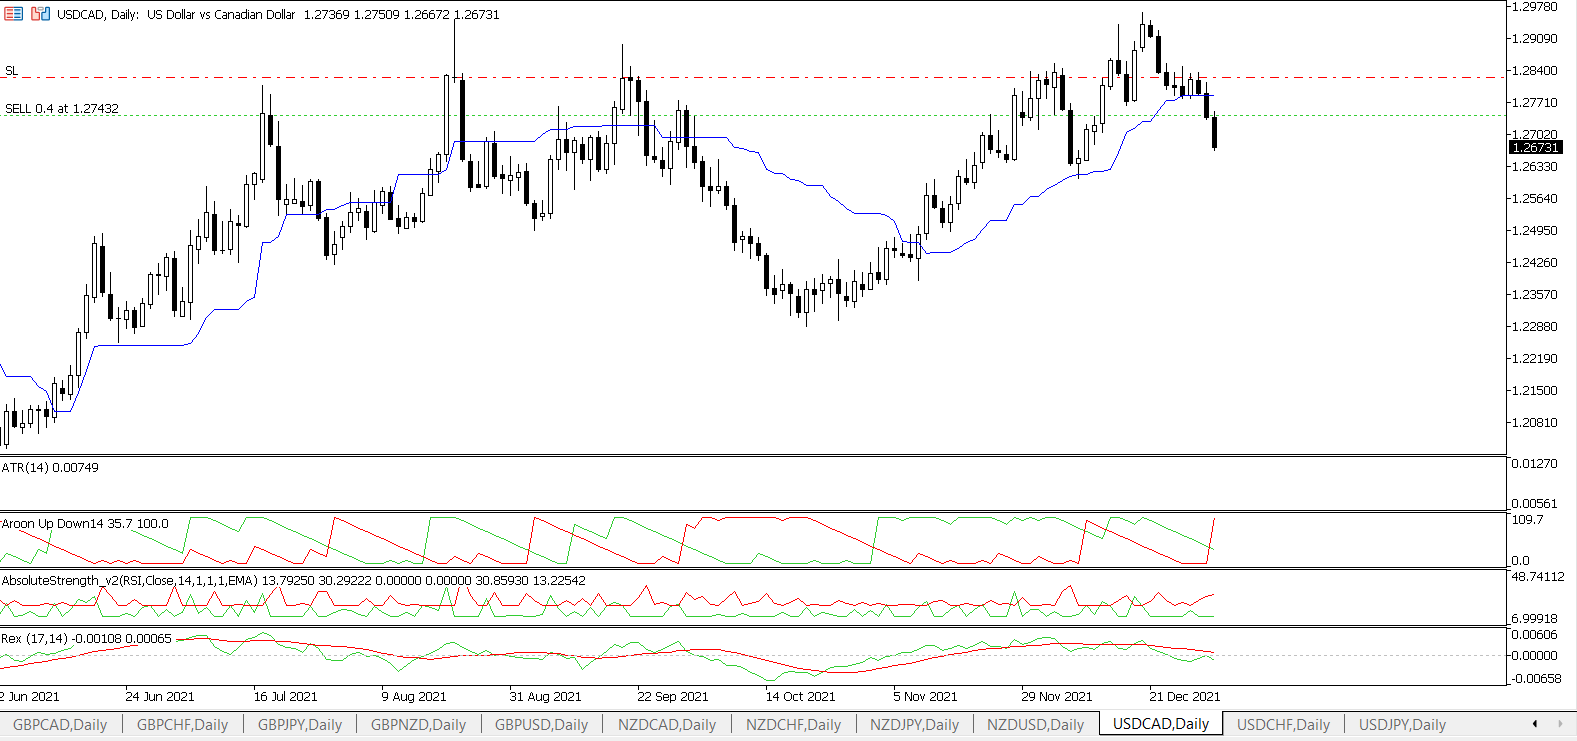The height and width of the screenshot is (741, 1577).
Task: Select the SELL 0.4 at 1.27432 order label
Action: pyautogui.click(x=62, y=109)
